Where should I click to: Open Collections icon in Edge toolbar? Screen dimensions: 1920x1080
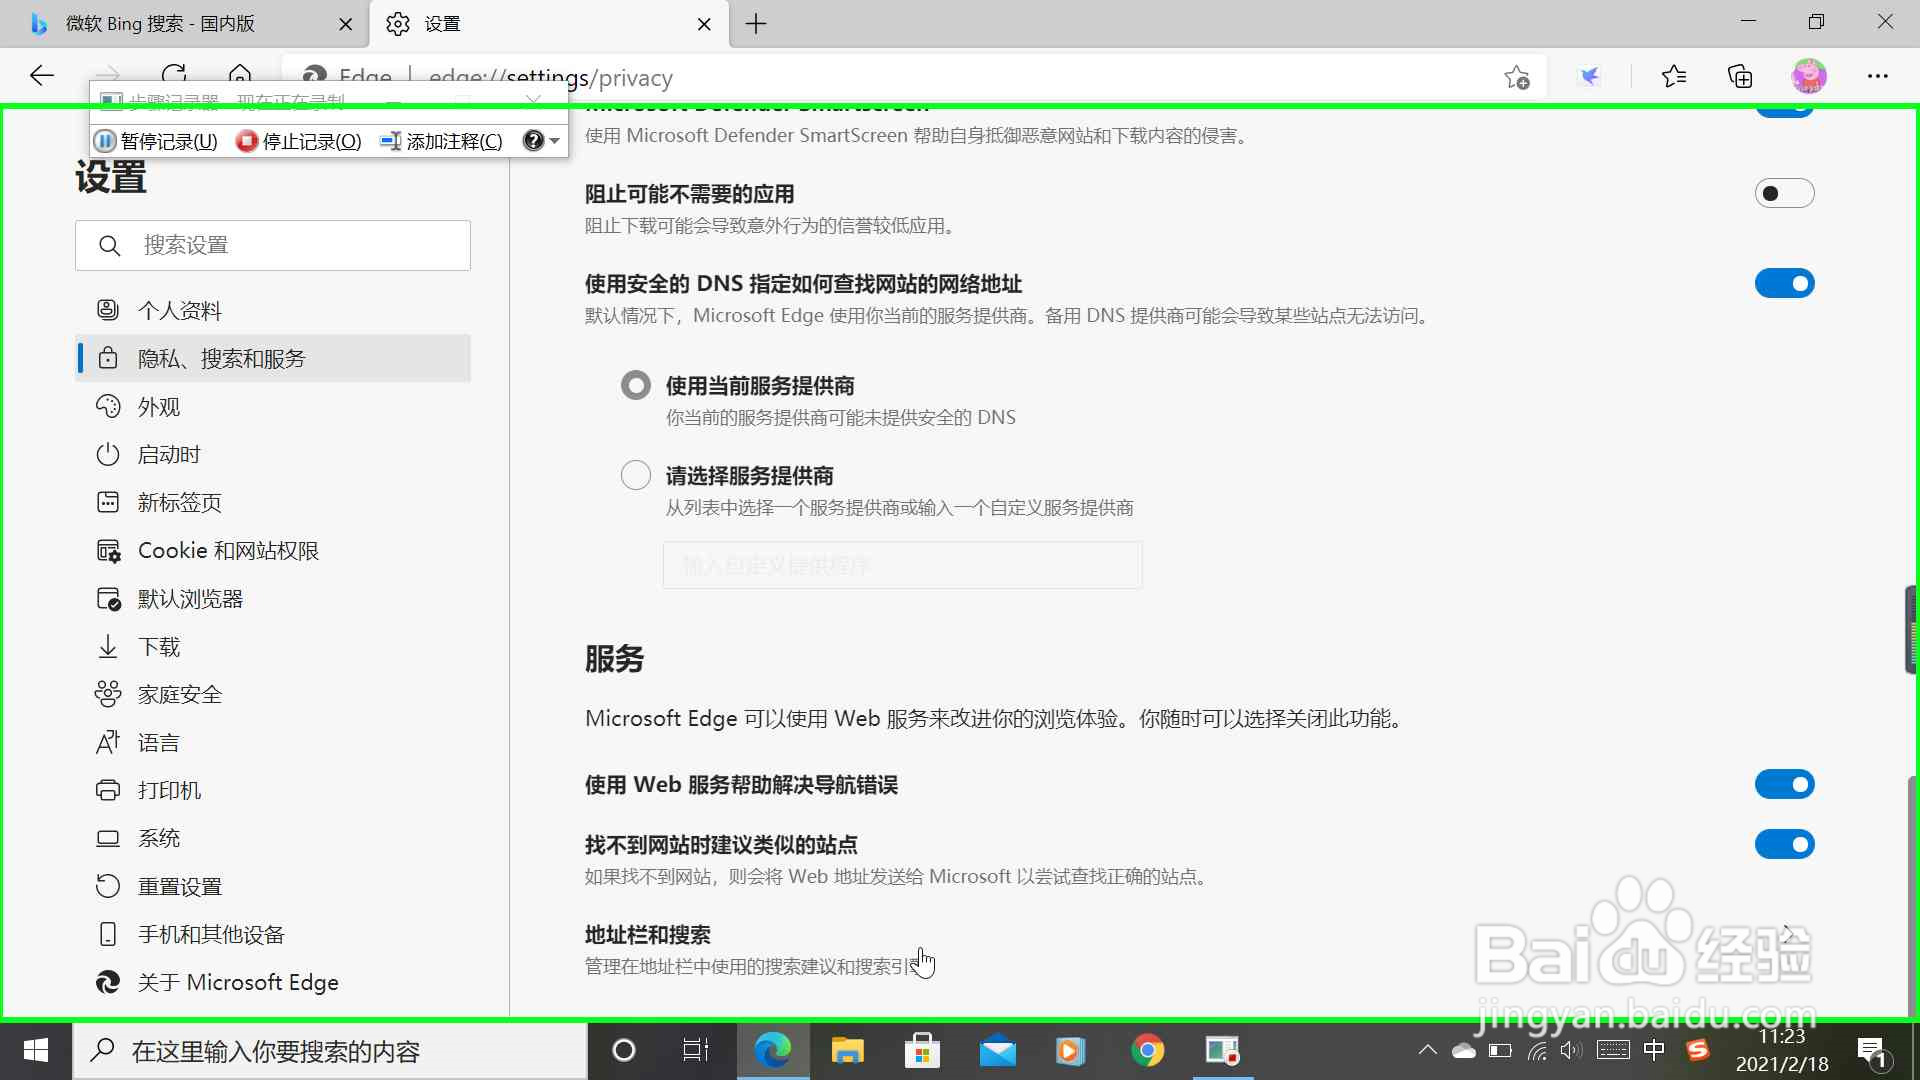click(1740, 76)
